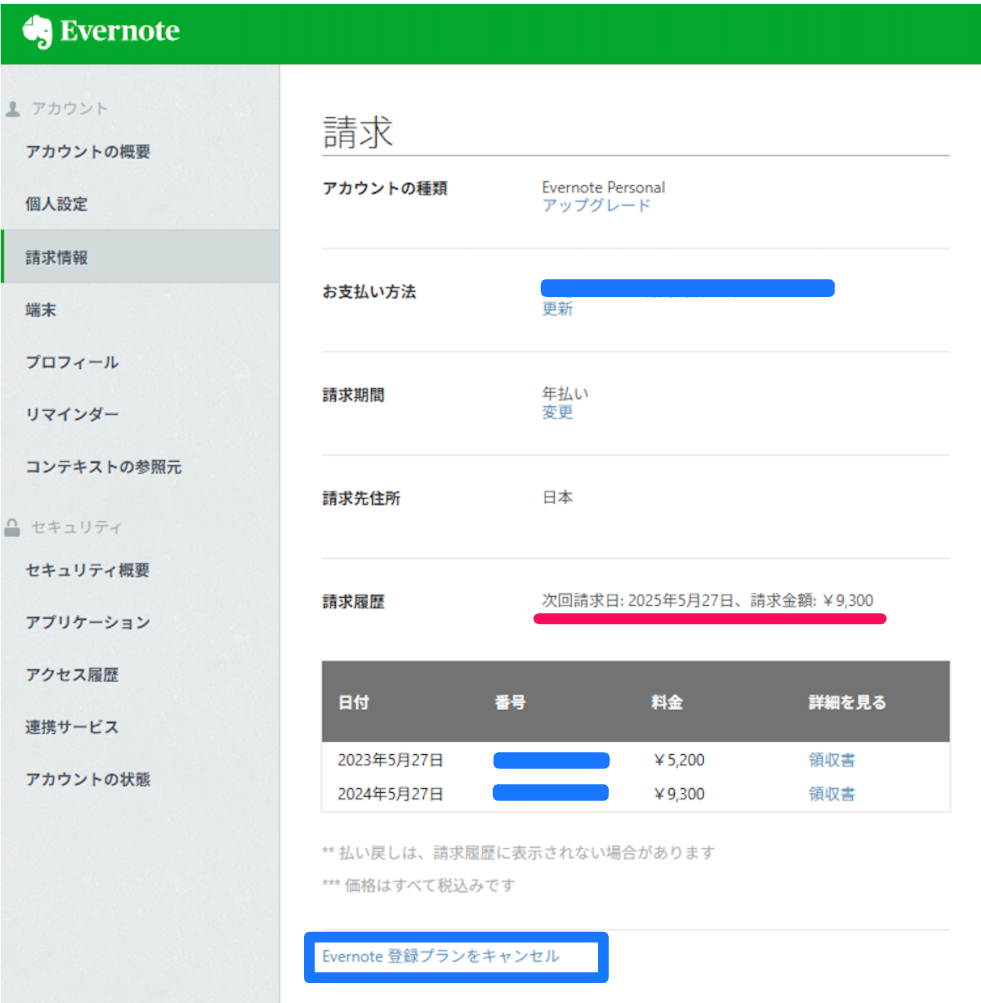Screen dimensions: 981x1003
Task: Click the アカウント section header in sidebar
Action: (x=70, y=109)
